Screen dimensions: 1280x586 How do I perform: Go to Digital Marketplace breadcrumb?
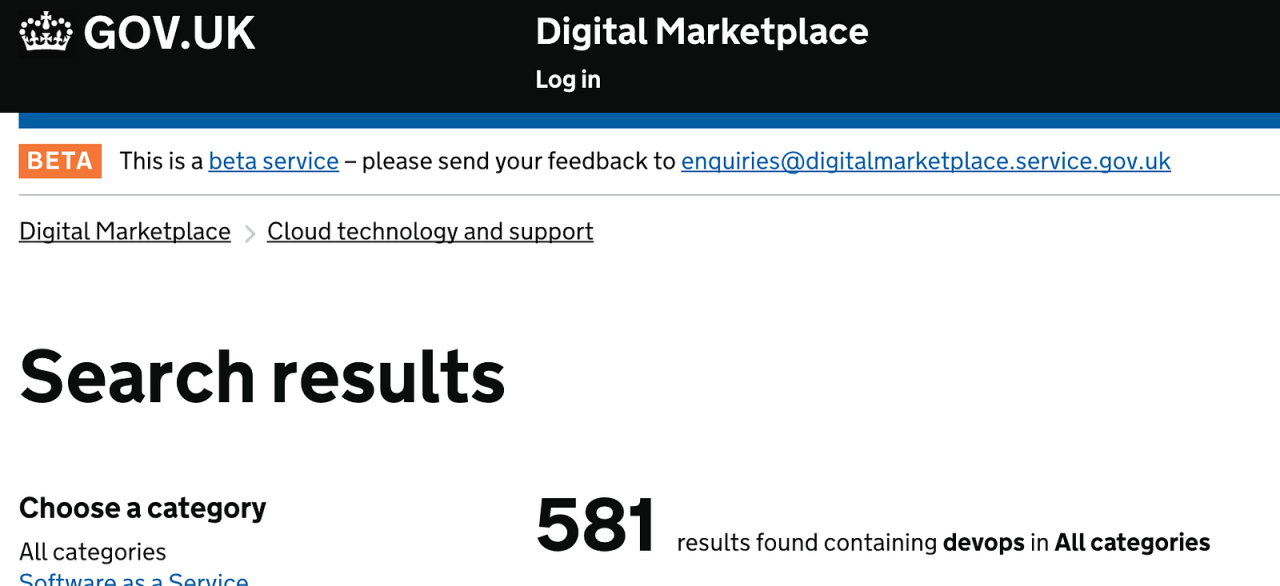pos(125,232)
